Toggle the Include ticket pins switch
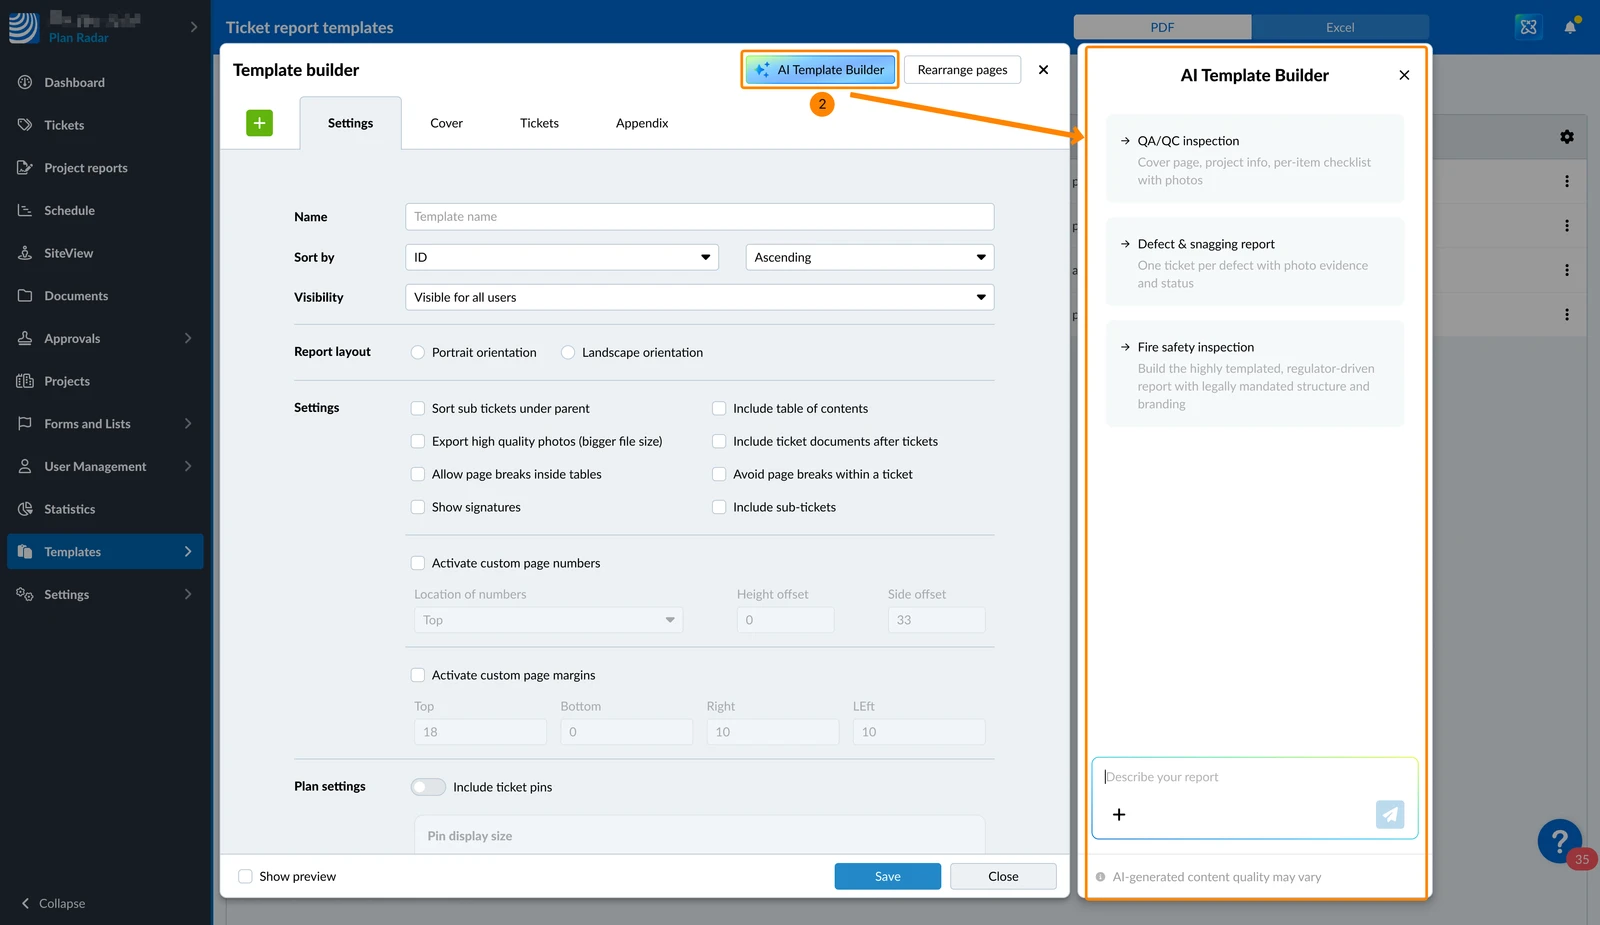This screenshot has height=925, width=1600. pos(428,787)
